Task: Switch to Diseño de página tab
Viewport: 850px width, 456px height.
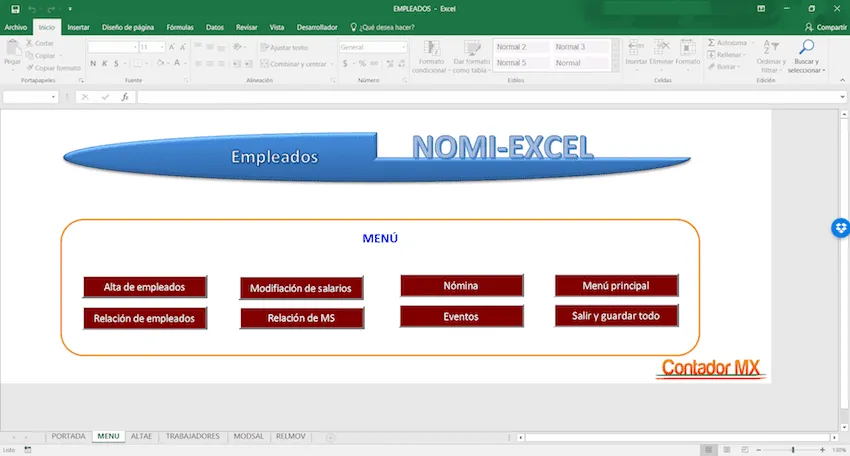Action: [x=128, y=27]
